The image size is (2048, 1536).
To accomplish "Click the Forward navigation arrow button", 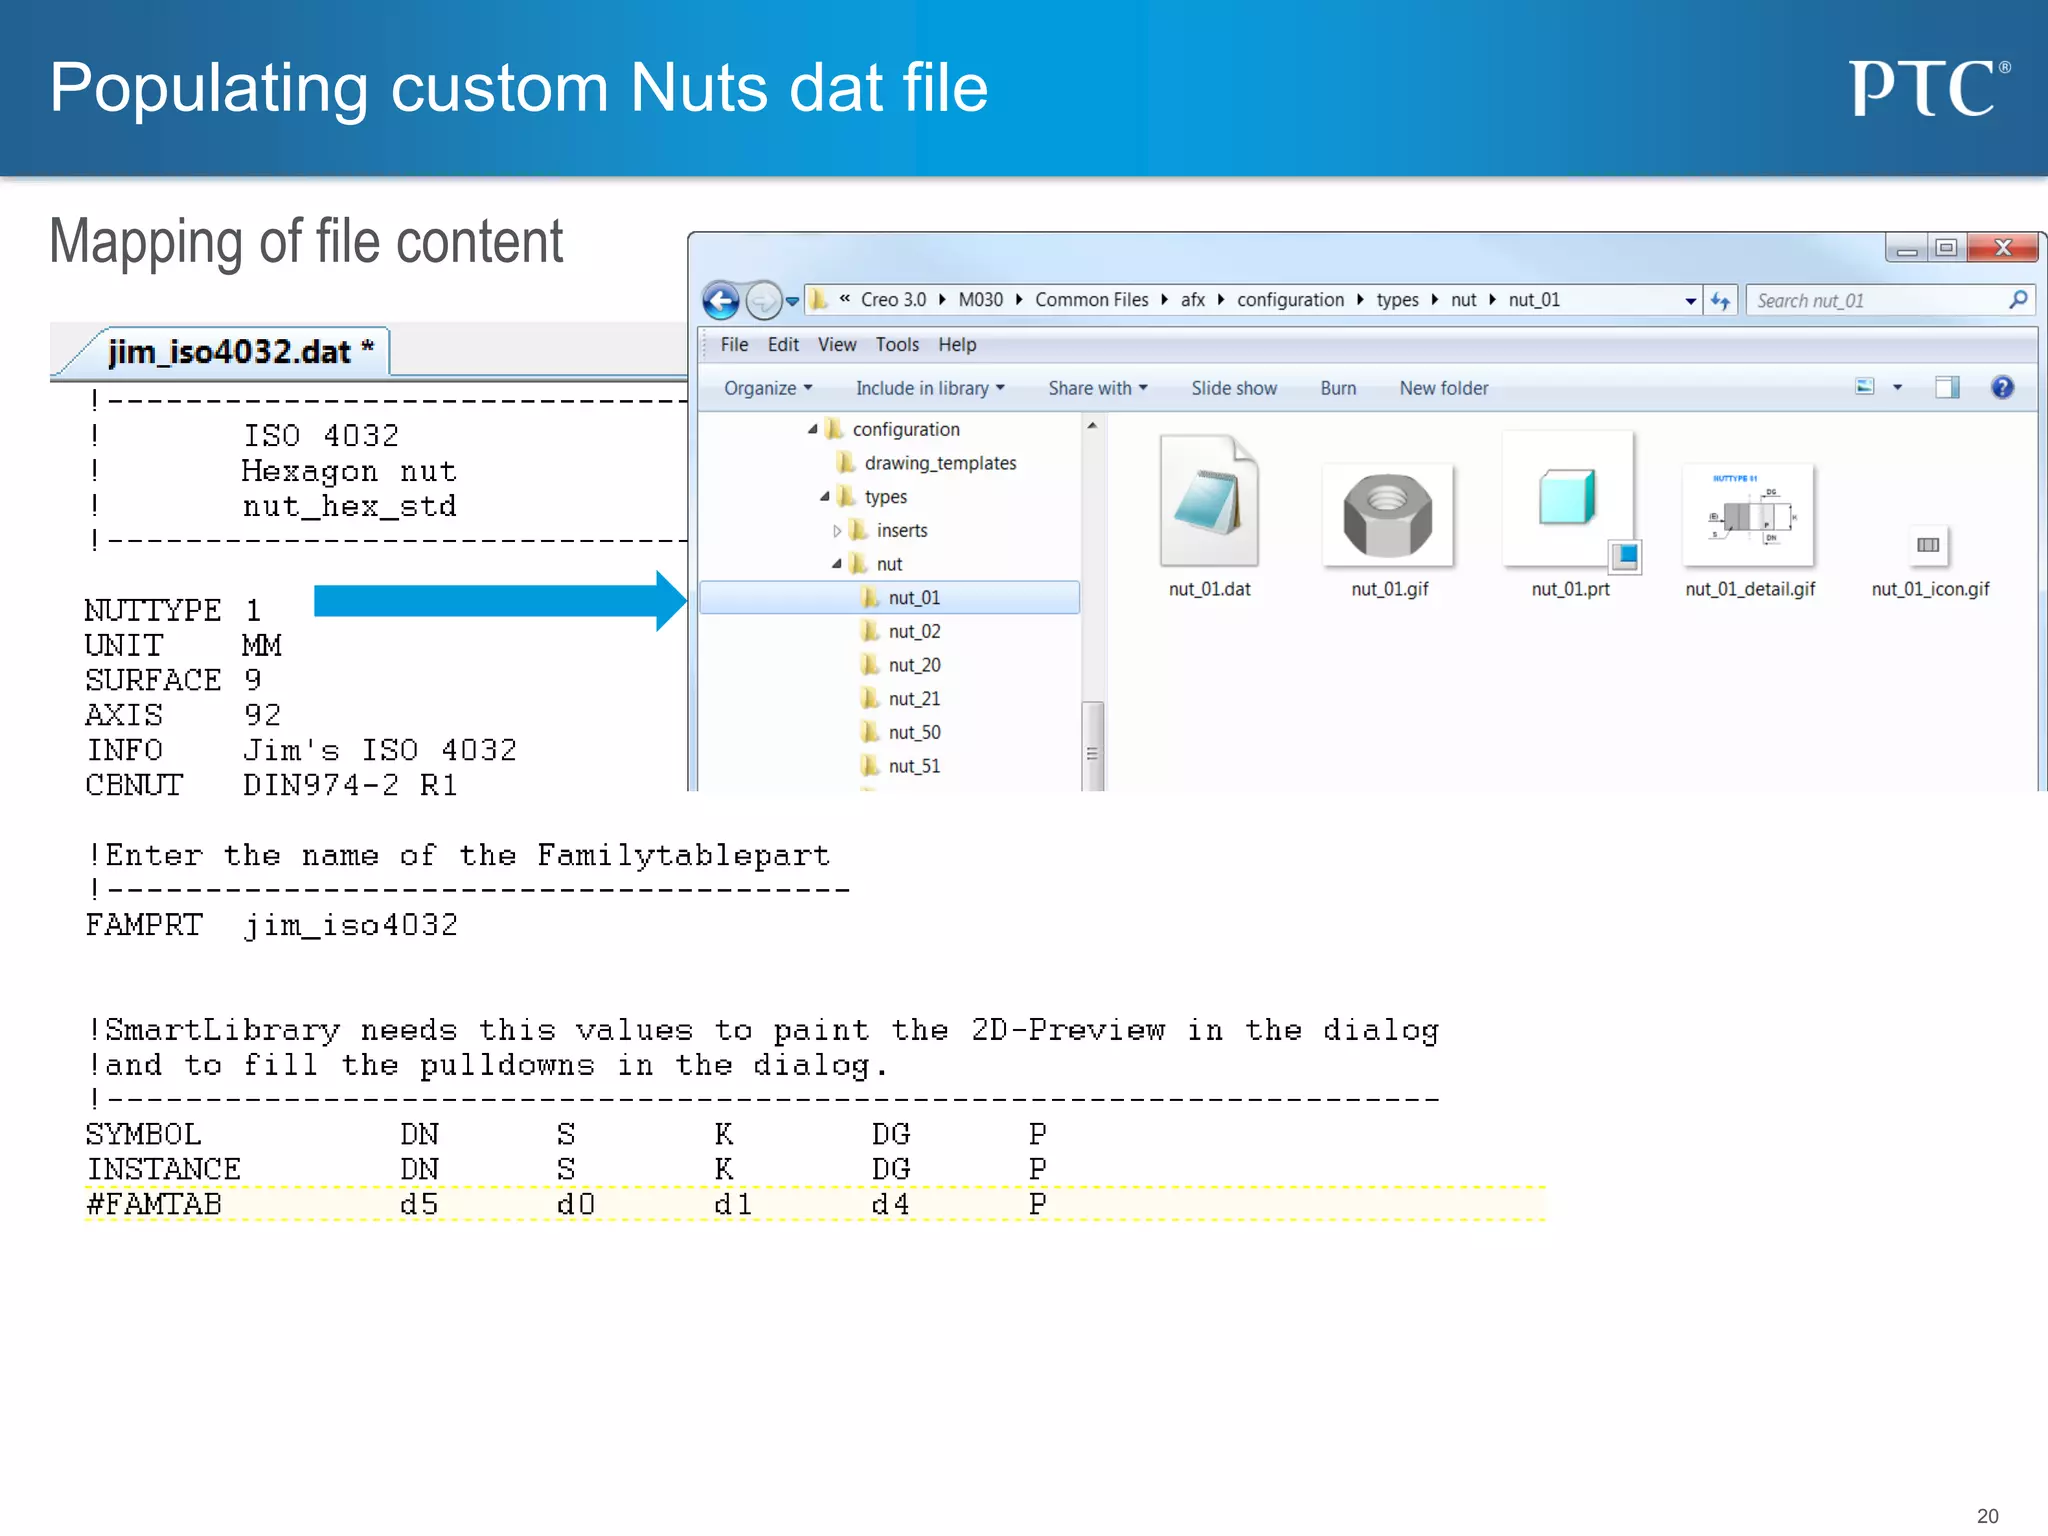I will click(x=763, y=300).
